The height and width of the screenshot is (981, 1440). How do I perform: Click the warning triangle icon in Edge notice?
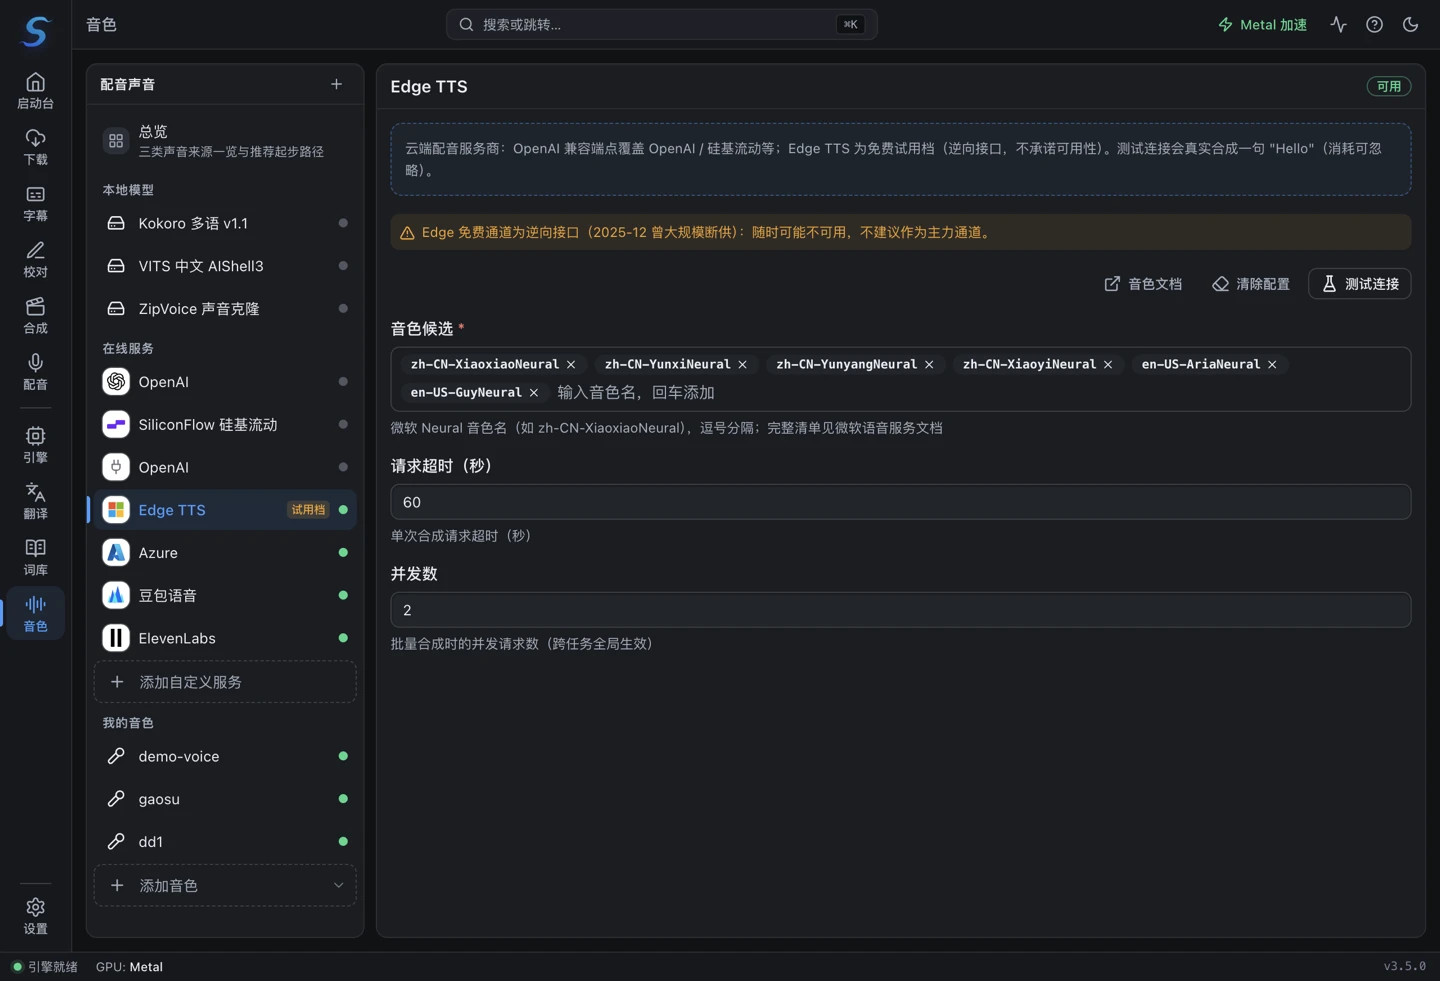[x=407, y=233]
